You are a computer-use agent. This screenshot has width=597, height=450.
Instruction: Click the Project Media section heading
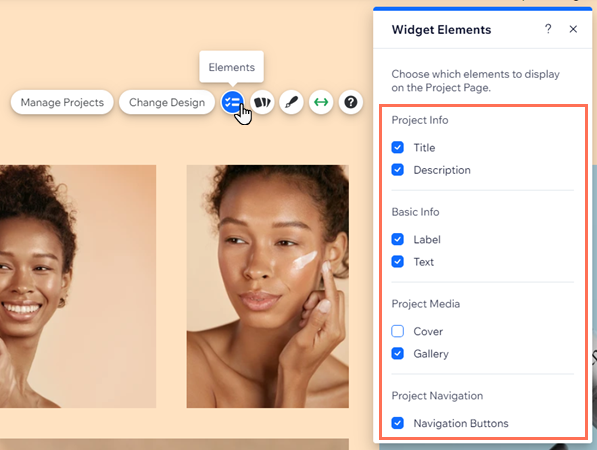[x=426, y=304]
